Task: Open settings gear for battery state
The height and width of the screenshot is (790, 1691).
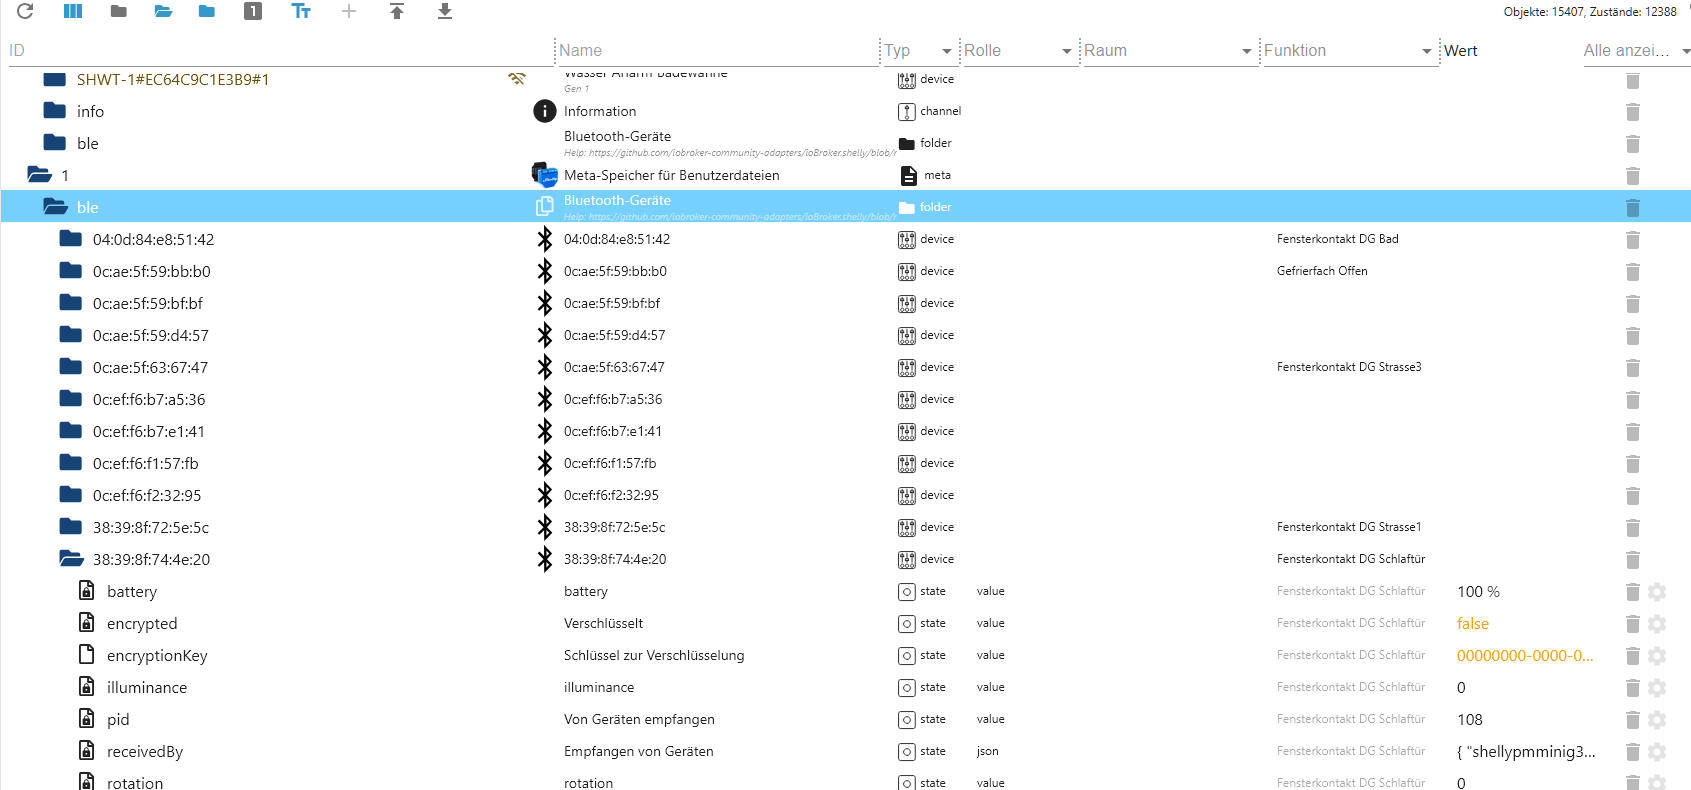Action: pyautogui.click(x=1657, y=592)
